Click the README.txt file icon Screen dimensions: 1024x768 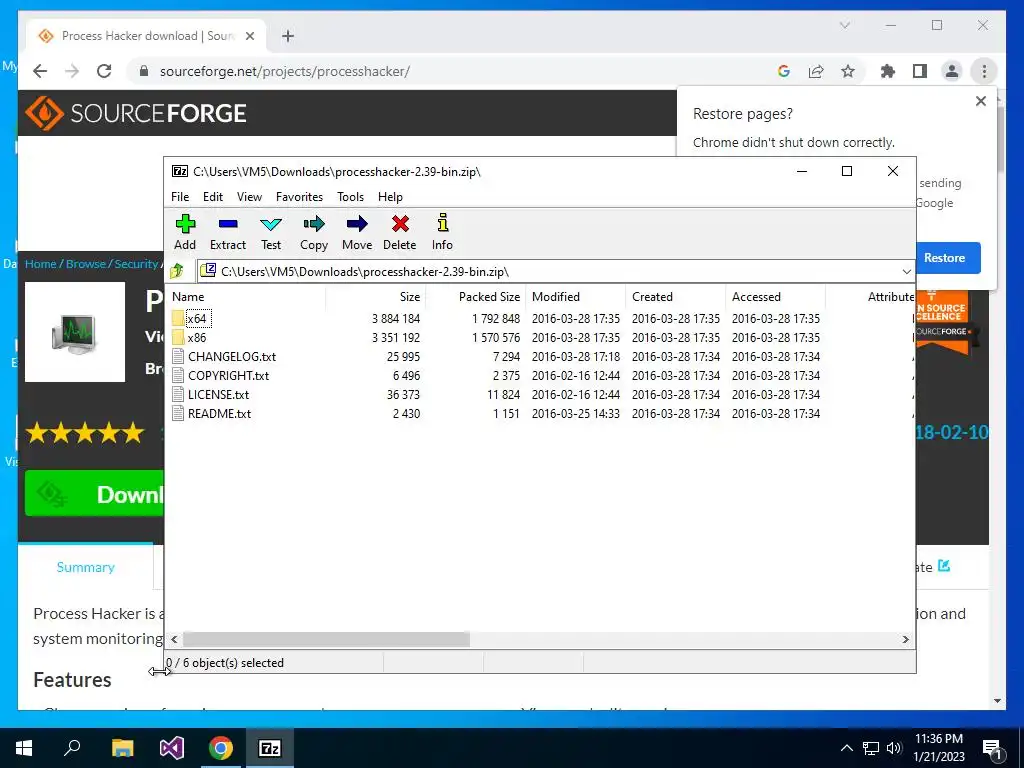click(x=178, y=413)
